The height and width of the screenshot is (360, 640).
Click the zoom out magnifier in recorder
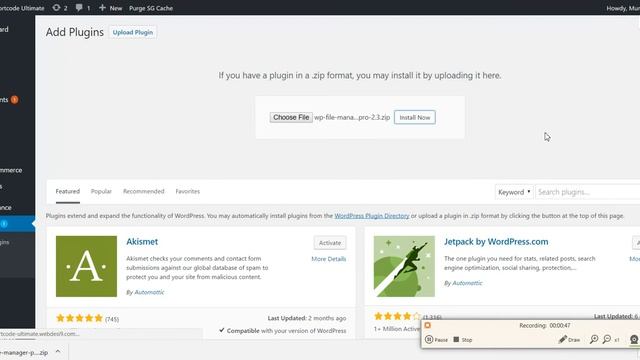pos(607,339)
